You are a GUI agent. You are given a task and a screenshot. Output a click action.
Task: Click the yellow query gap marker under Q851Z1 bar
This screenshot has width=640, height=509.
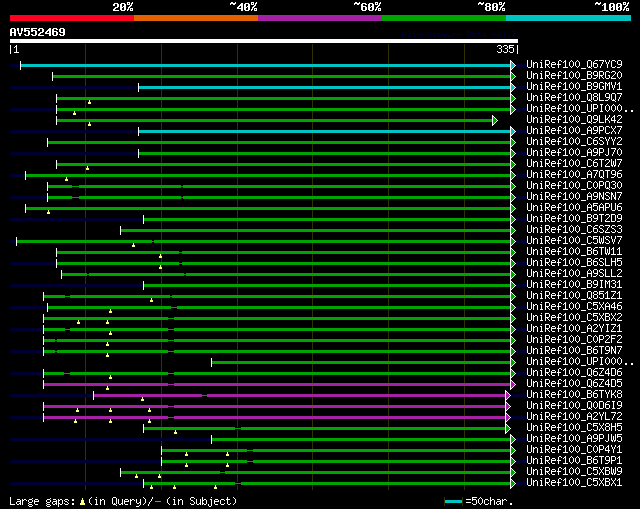pyautogui.click(x=151, y=300)
